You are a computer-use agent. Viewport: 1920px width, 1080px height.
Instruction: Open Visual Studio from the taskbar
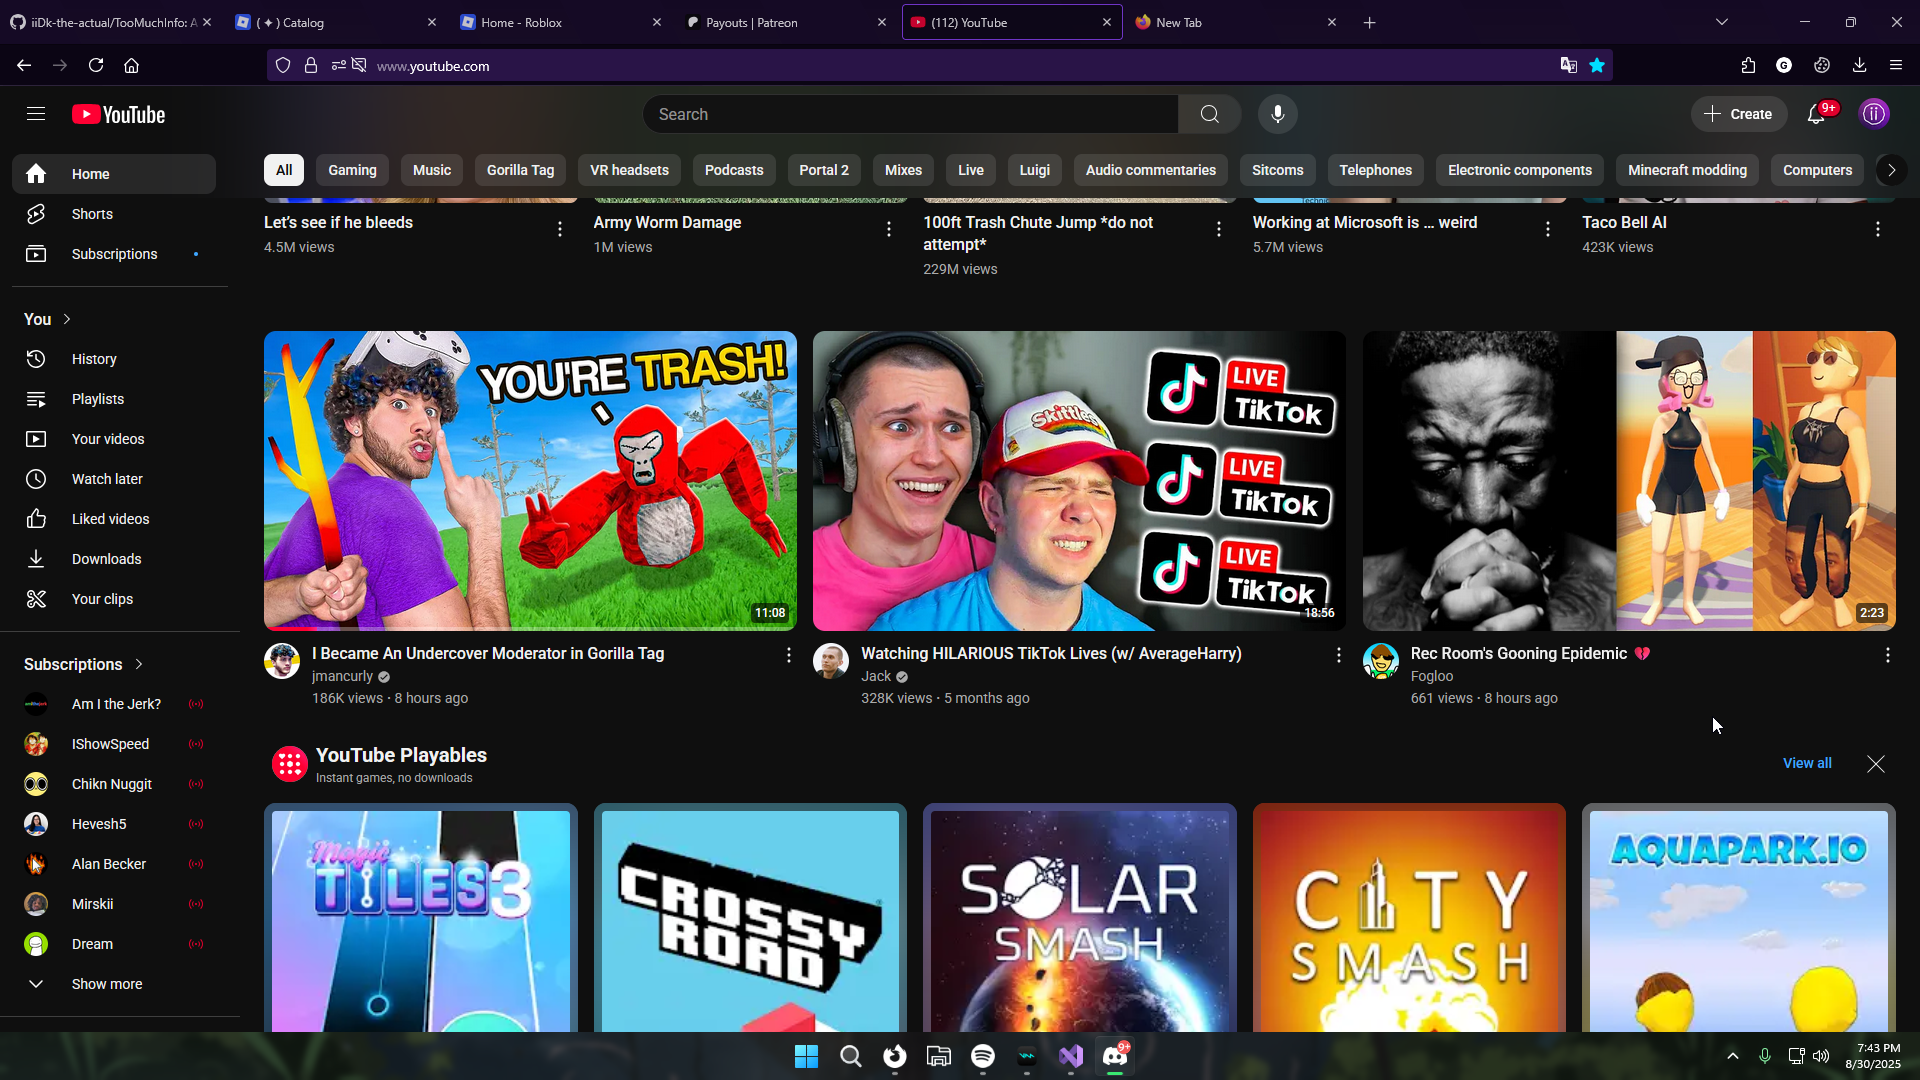pyautogui.click(x=1071, y=1056)
